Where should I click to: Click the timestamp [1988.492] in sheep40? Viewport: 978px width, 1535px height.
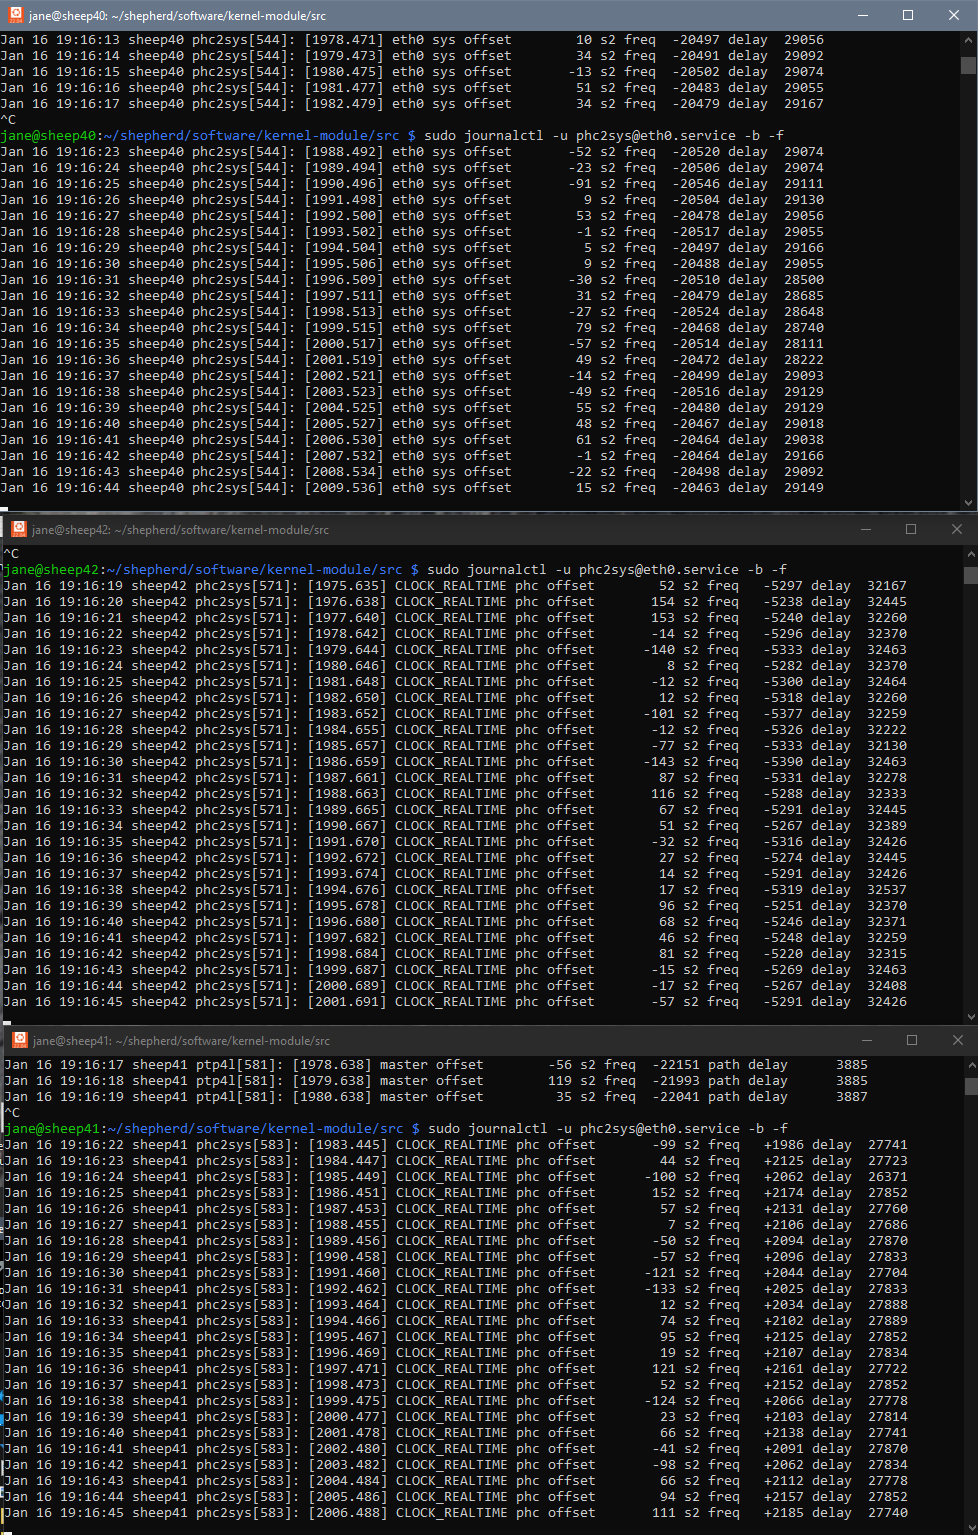[x=344, y=152]
